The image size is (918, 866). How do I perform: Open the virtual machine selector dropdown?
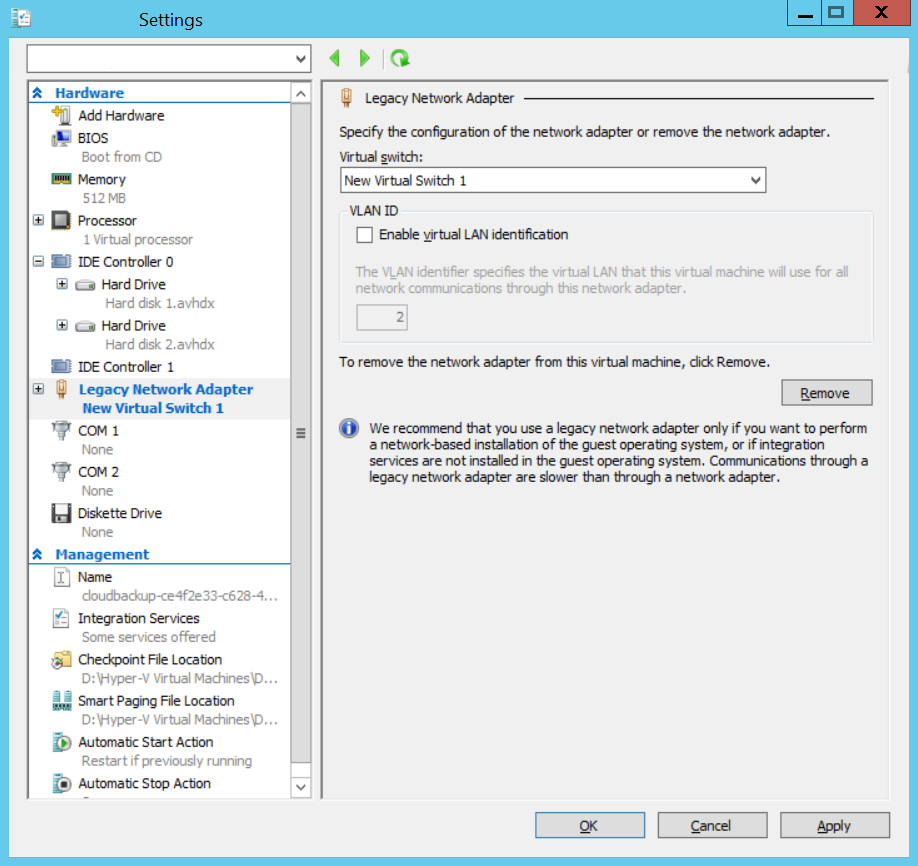tap(169, 59)
